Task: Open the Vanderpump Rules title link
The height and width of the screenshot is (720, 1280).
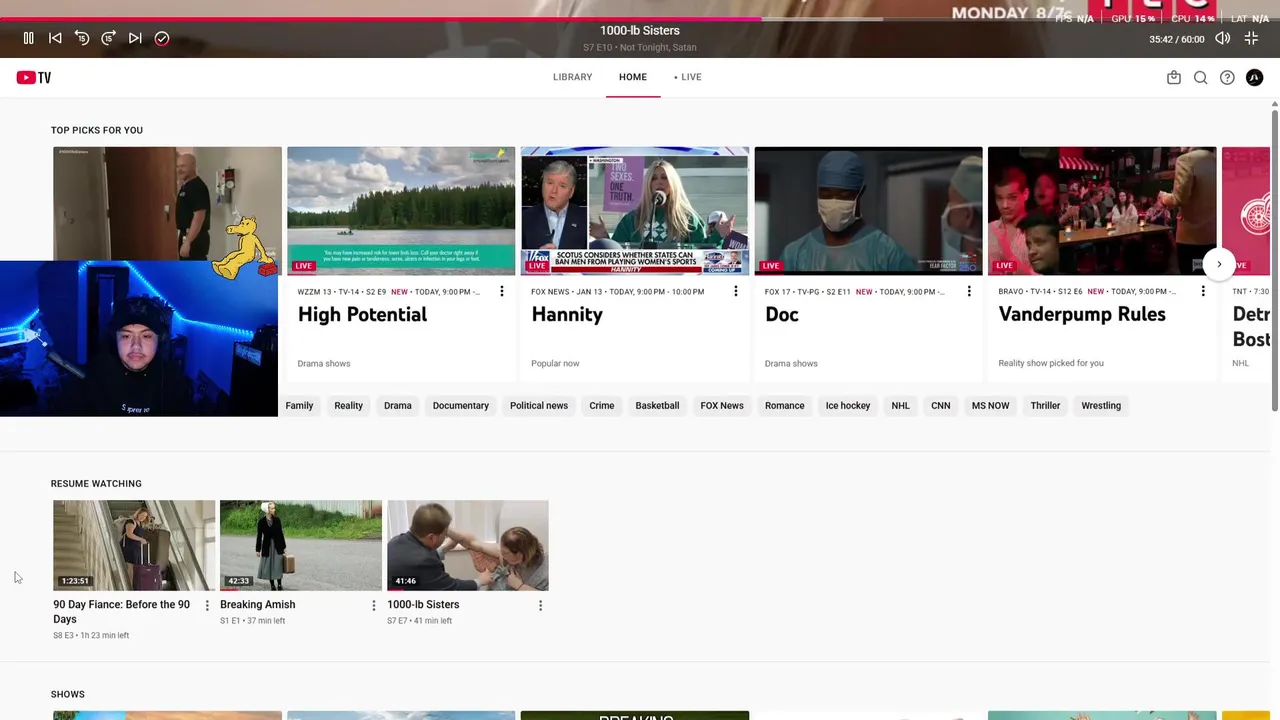Action: point(1082,315)
